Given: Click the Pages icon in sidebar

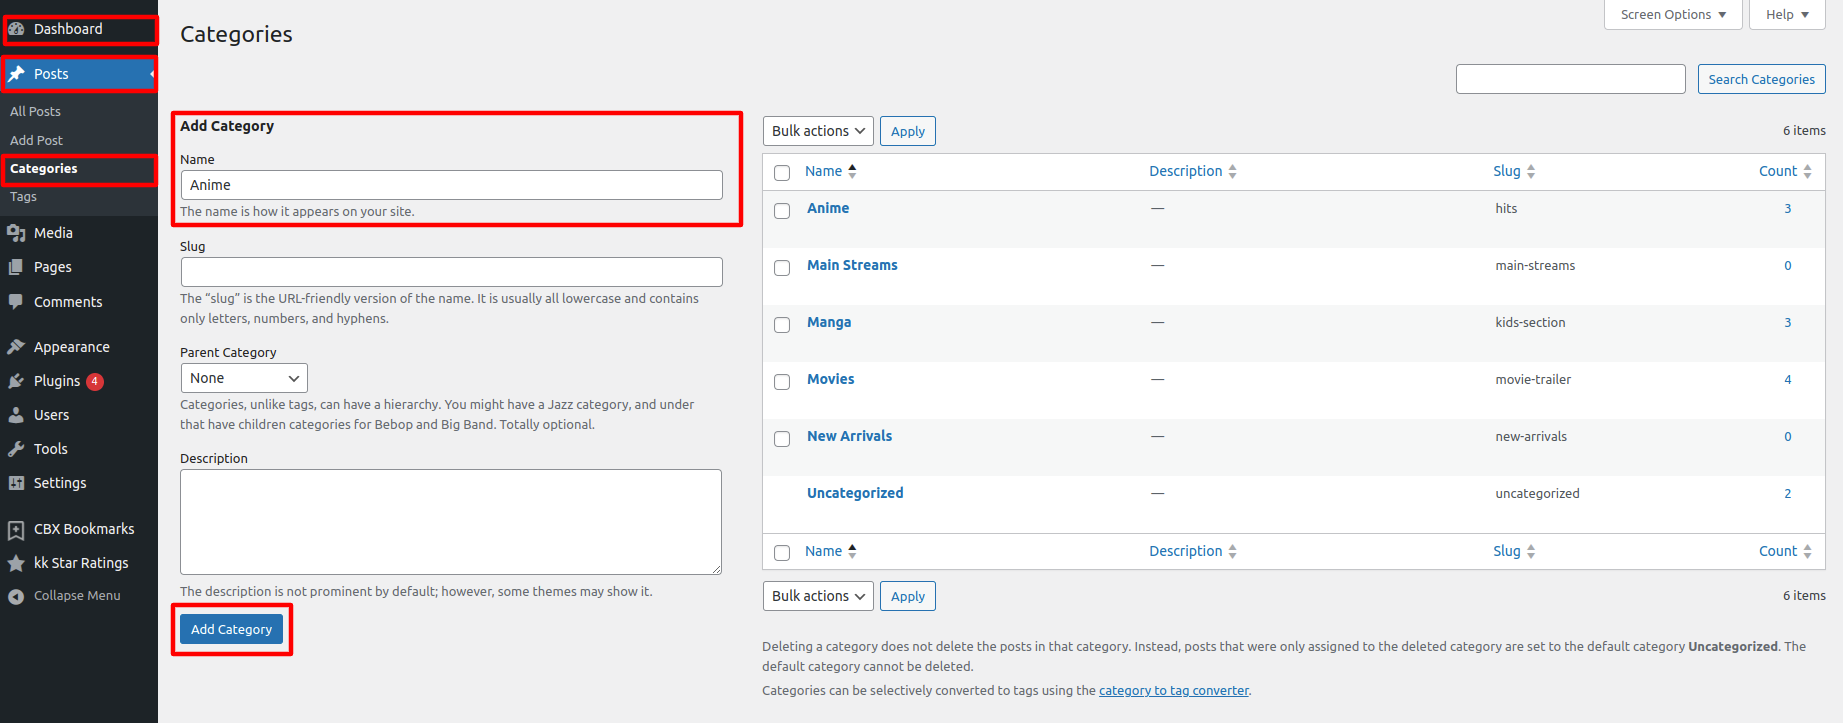Looking at the screenshot, I should point(16,267).
